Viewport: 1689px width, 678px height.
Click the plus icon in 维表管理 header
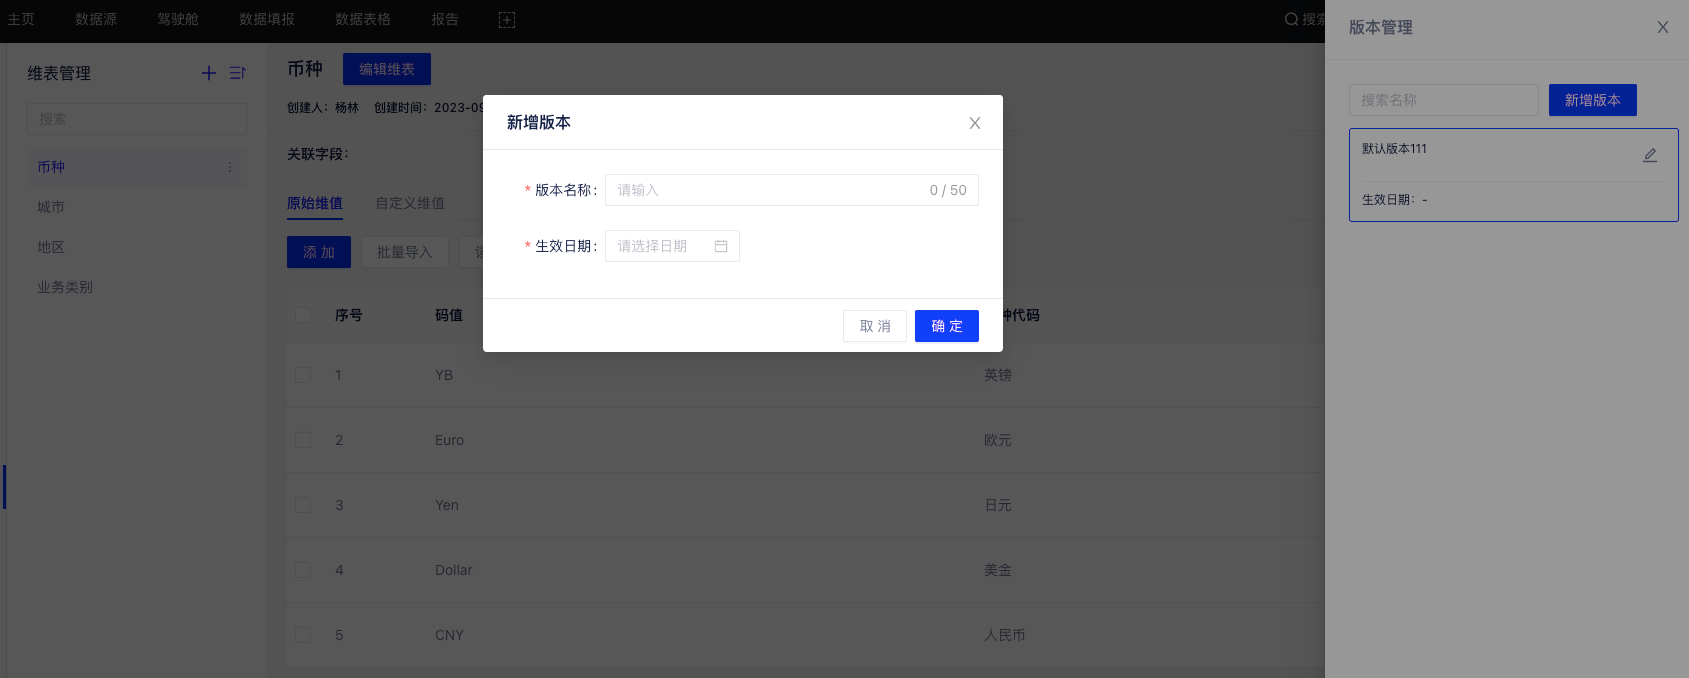(x=209, y=73)
